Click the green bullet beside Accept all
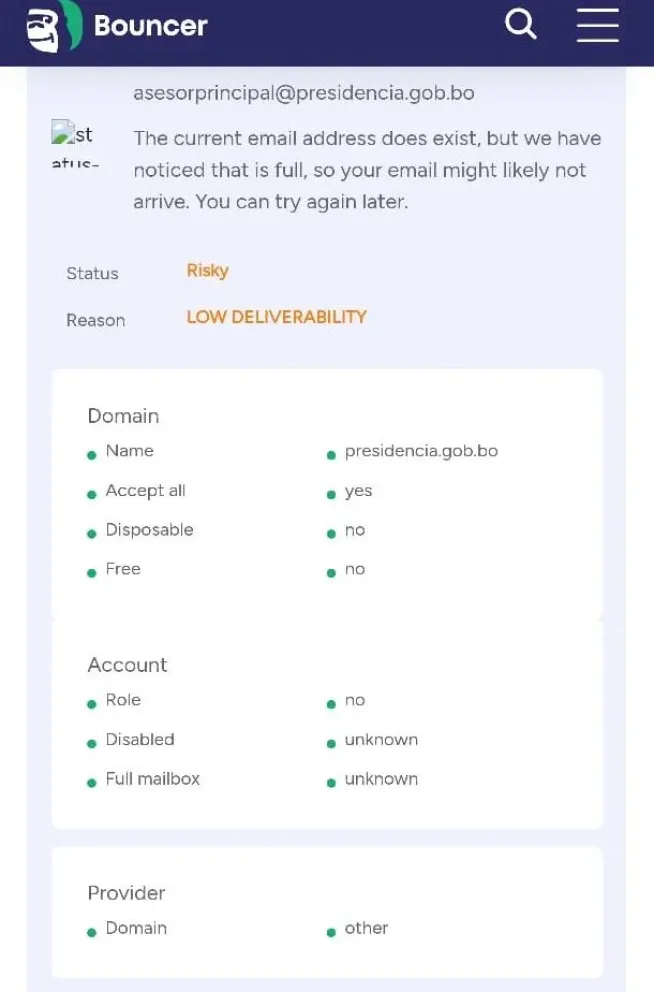The height and width of the screenshot is (992, 654). click(x=92, y=494)
